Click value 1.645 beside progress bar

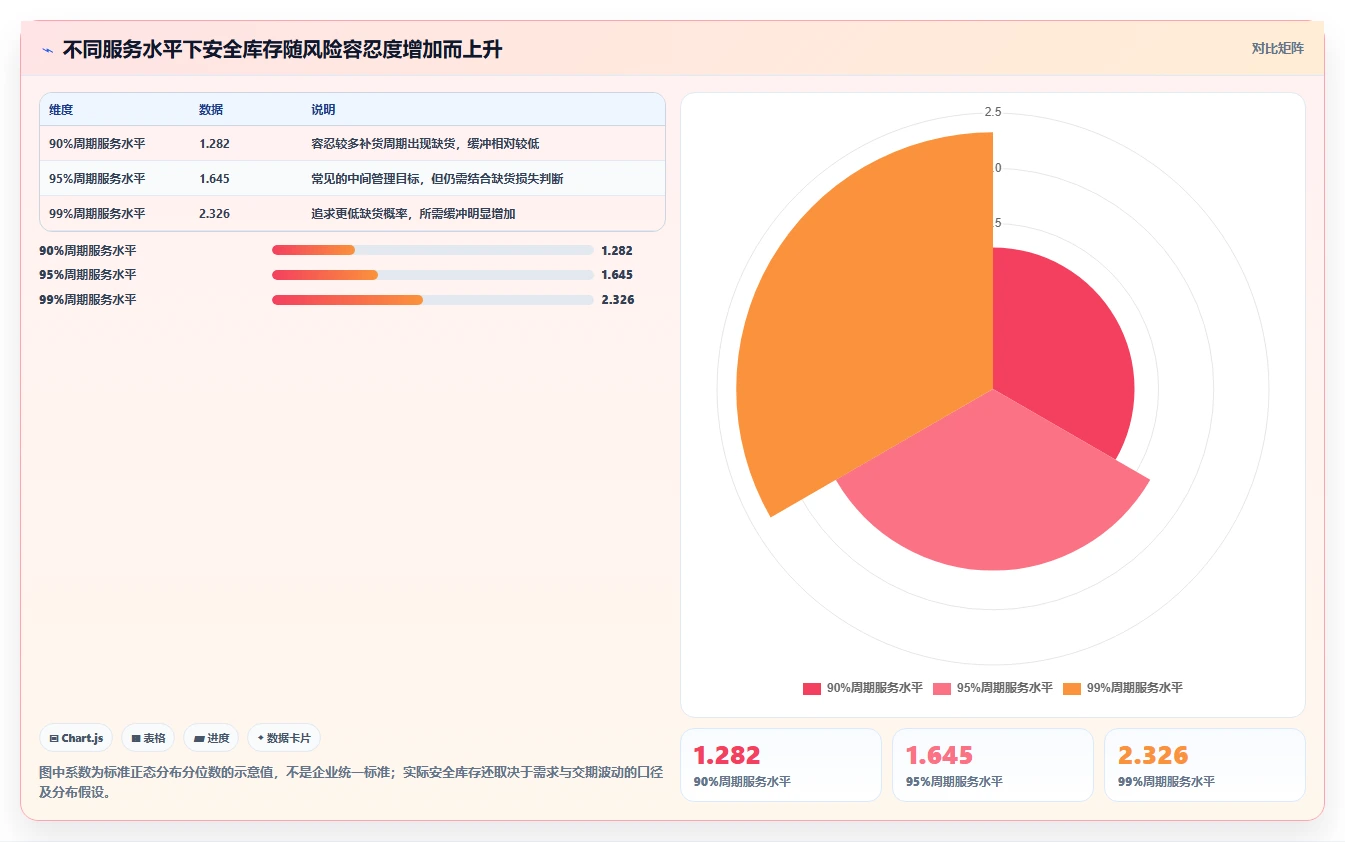(x=618, y=274)
